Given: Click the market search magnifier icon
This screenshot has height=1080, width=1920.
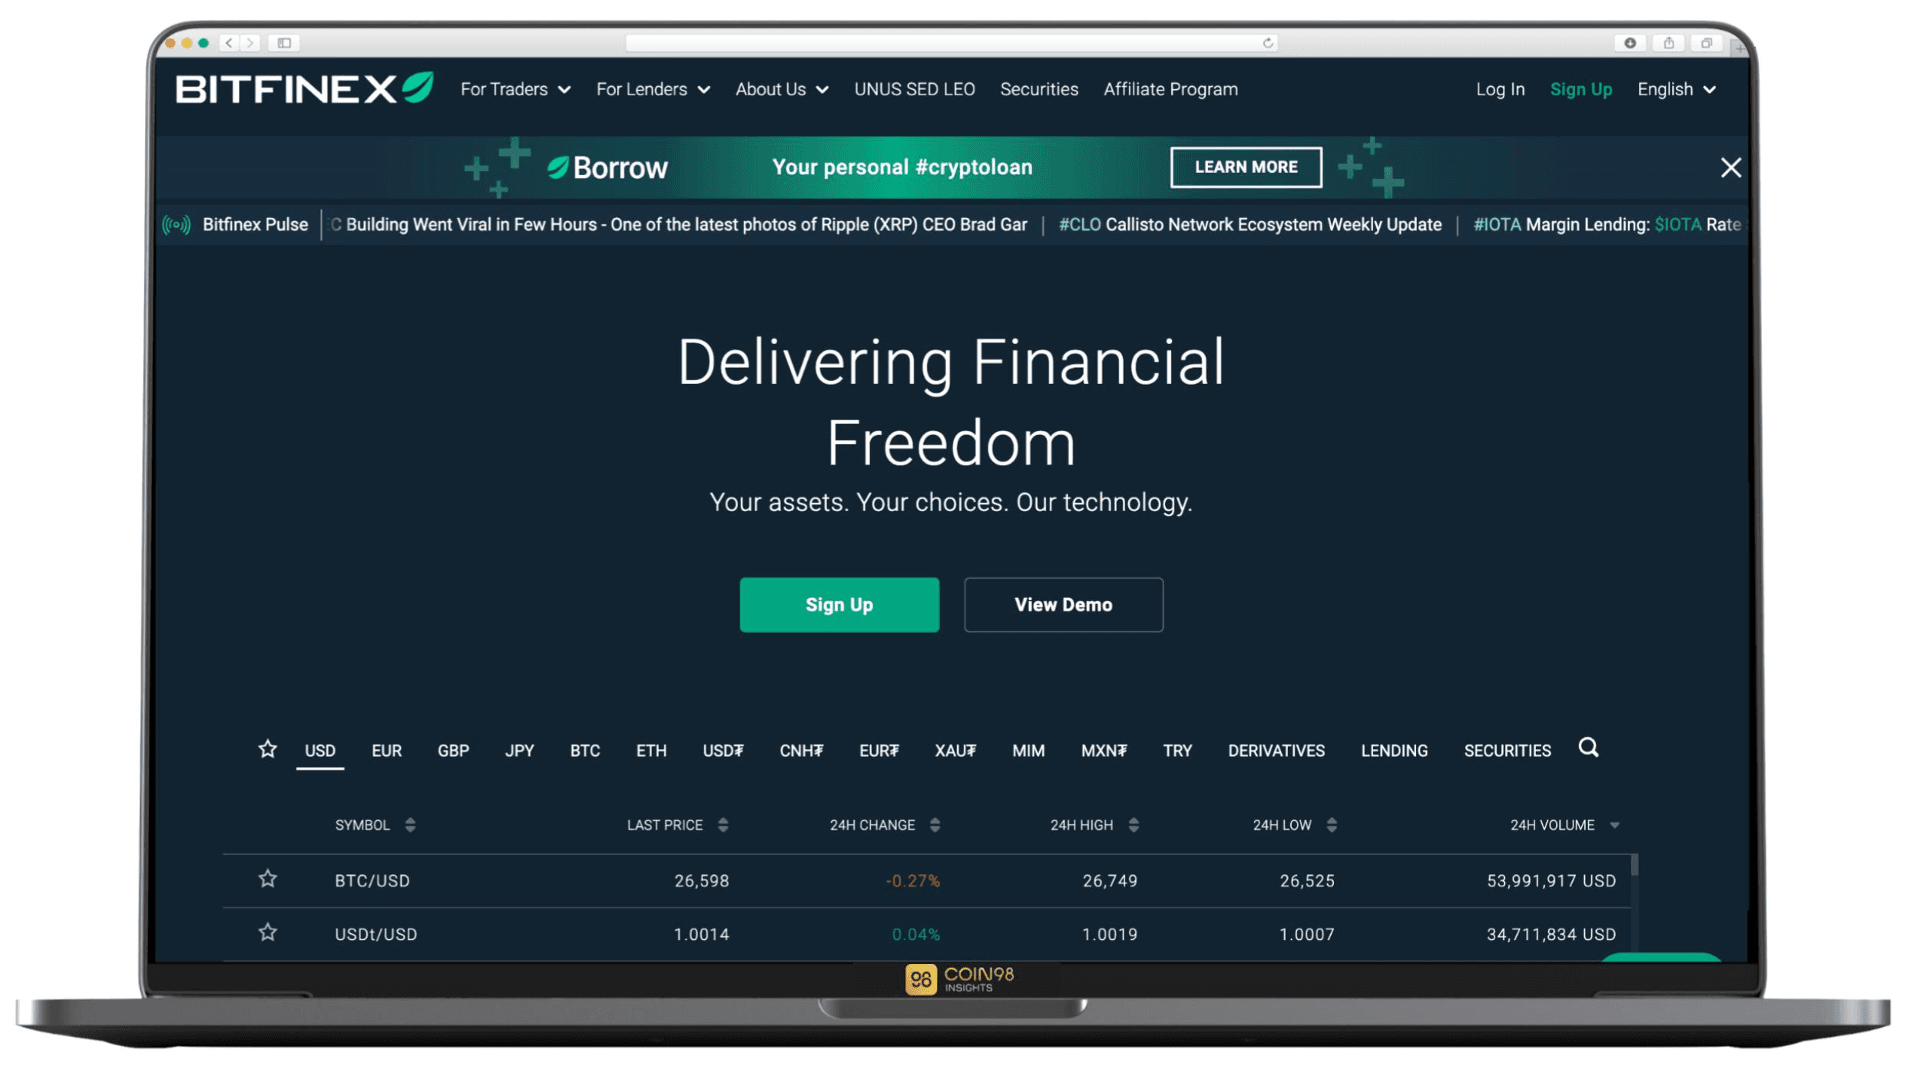Looking at the screenshot, I should click(1588, 748).
